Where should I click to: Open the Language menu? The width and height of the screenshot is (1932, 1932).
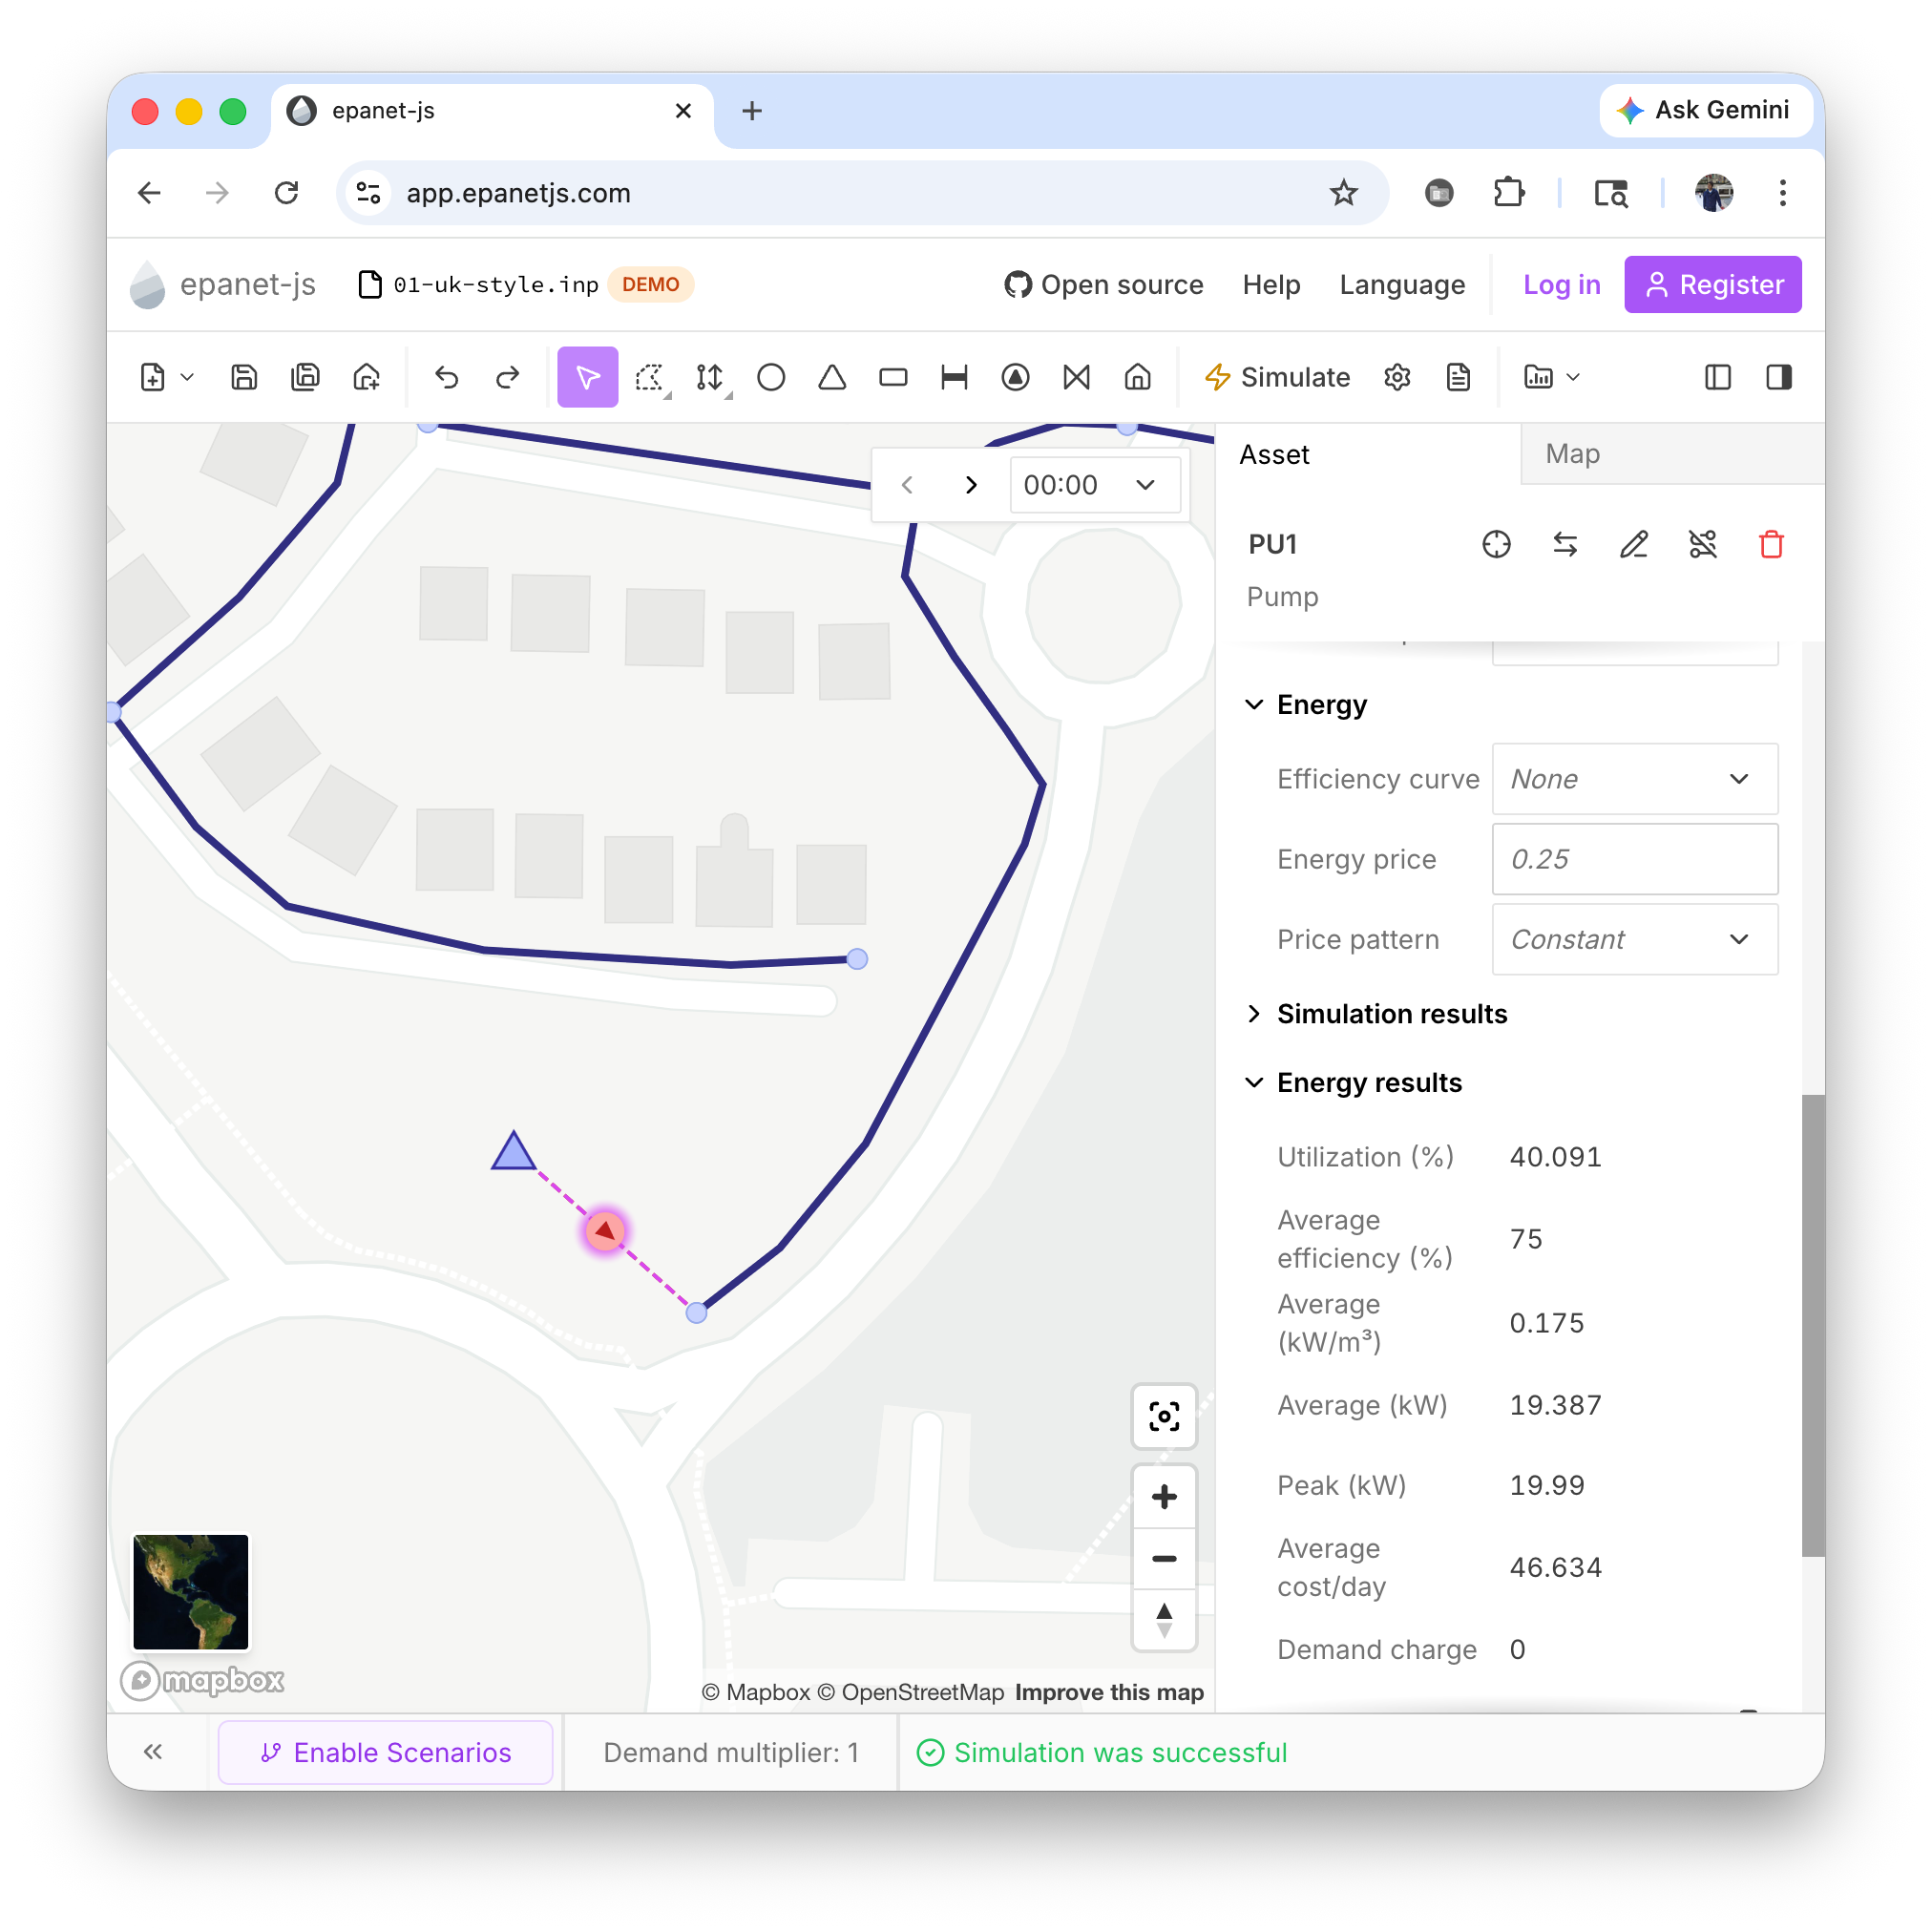click(1402, 285)
